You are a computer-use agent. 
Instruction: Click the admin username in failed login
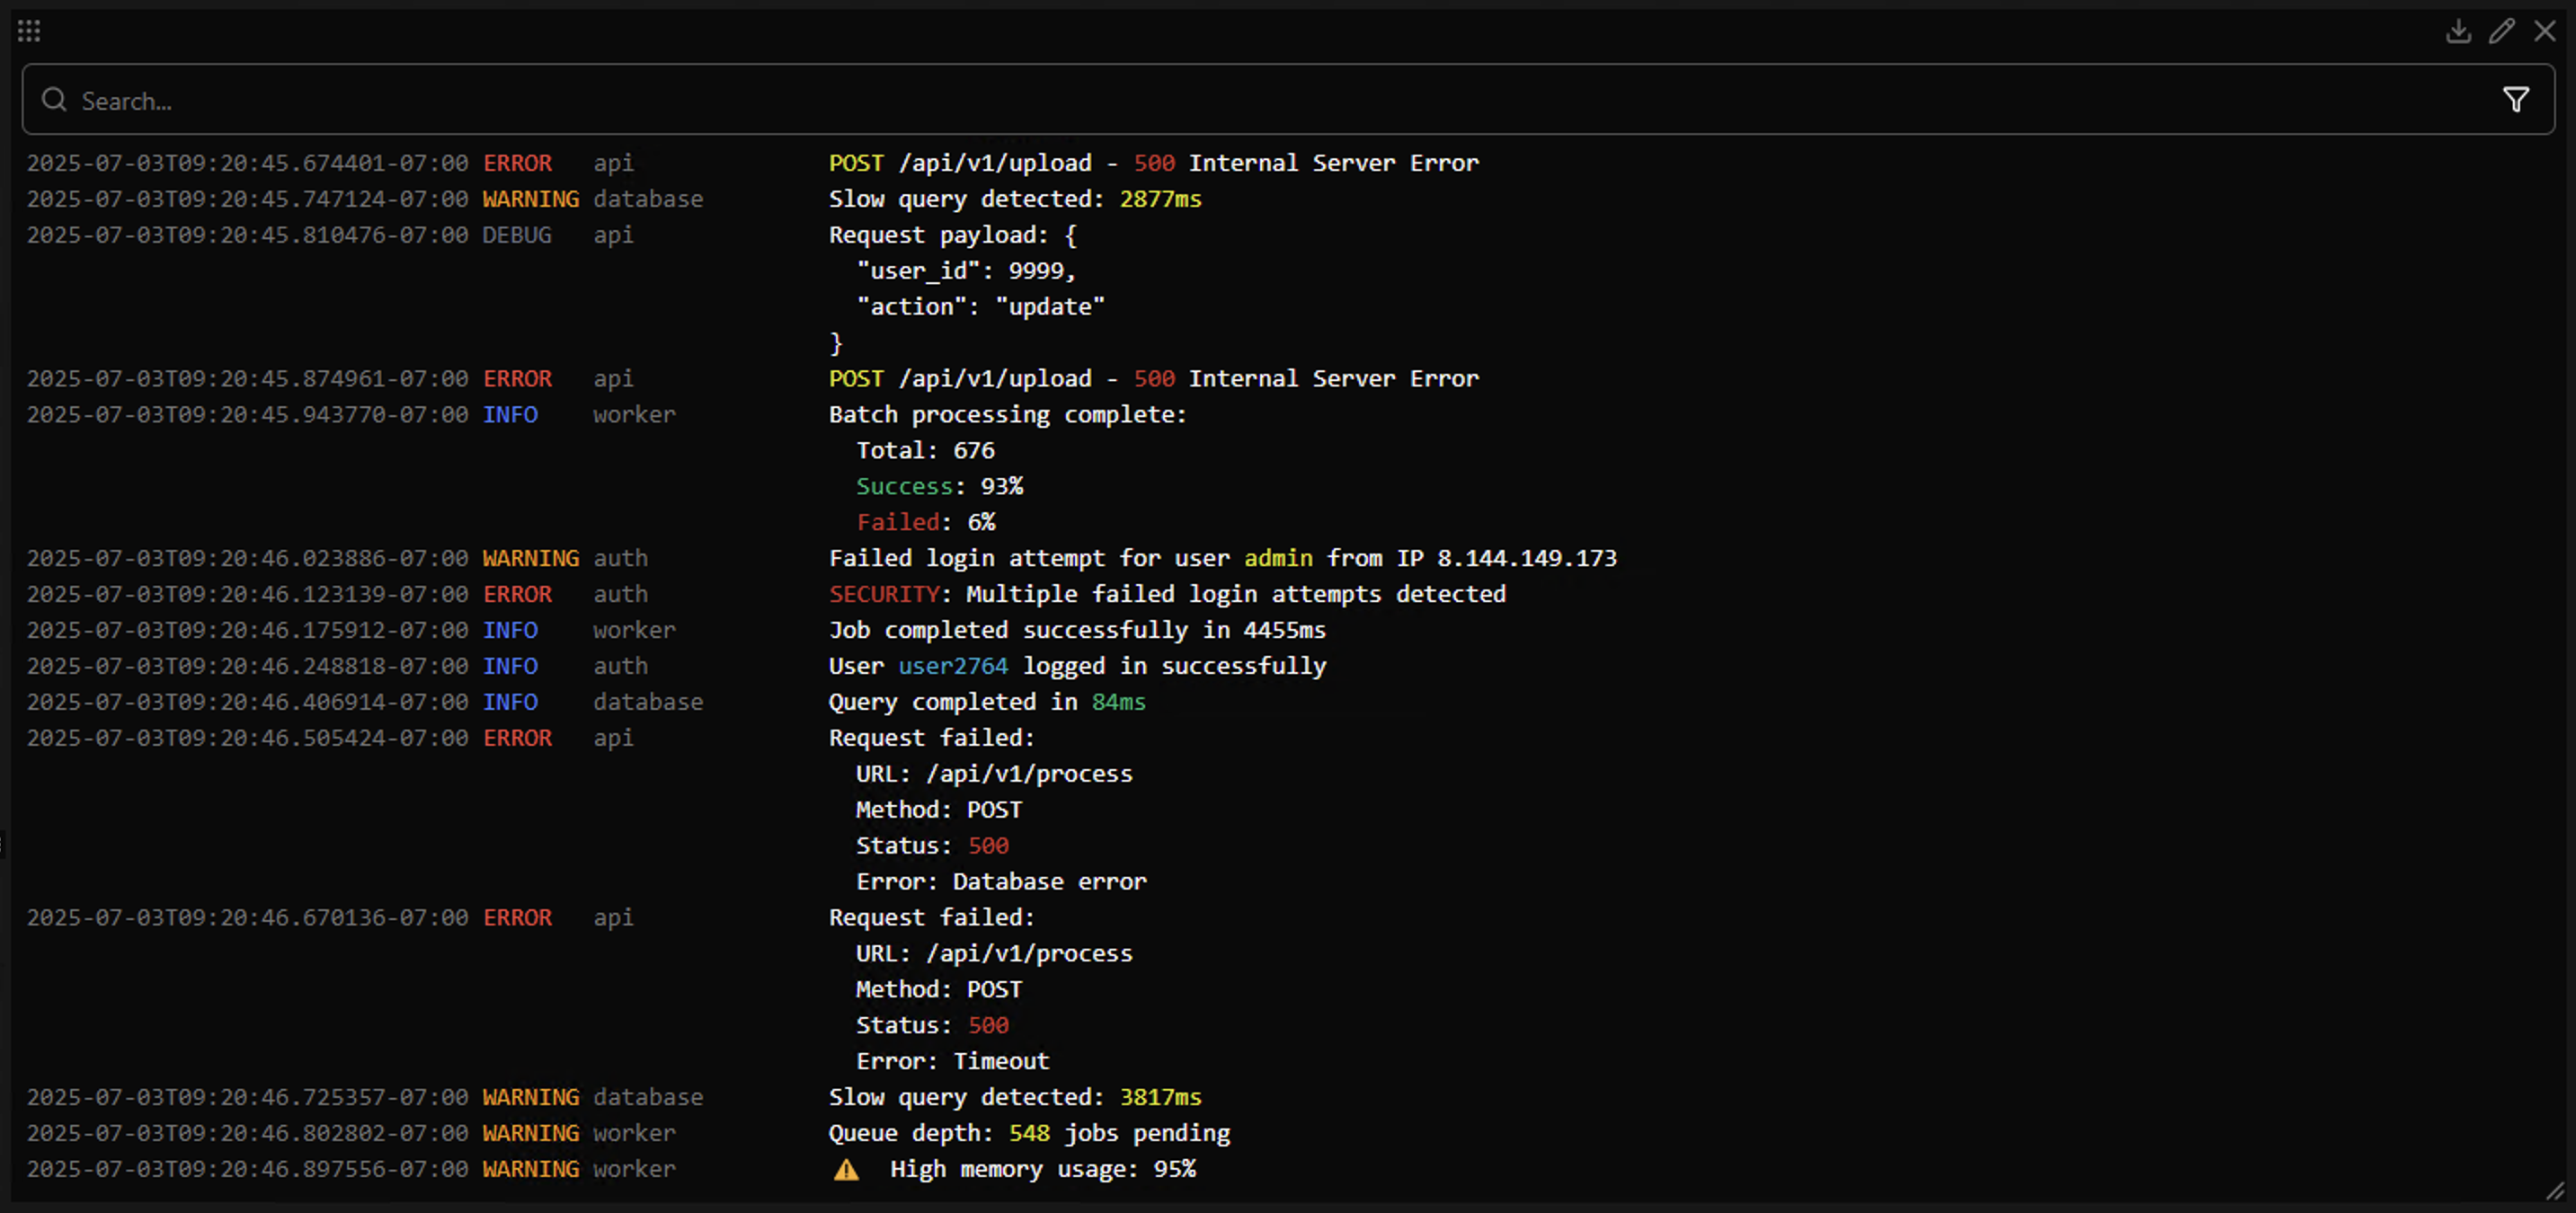(x=1277, y=558)
